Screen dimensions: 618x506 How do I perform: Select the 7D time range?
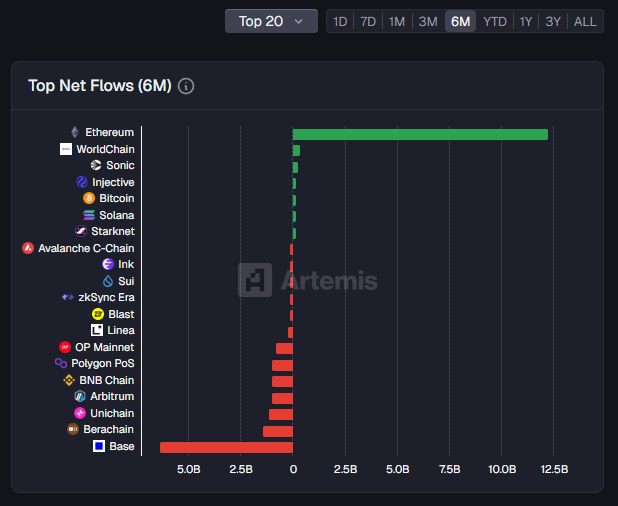tap(368, 21)
